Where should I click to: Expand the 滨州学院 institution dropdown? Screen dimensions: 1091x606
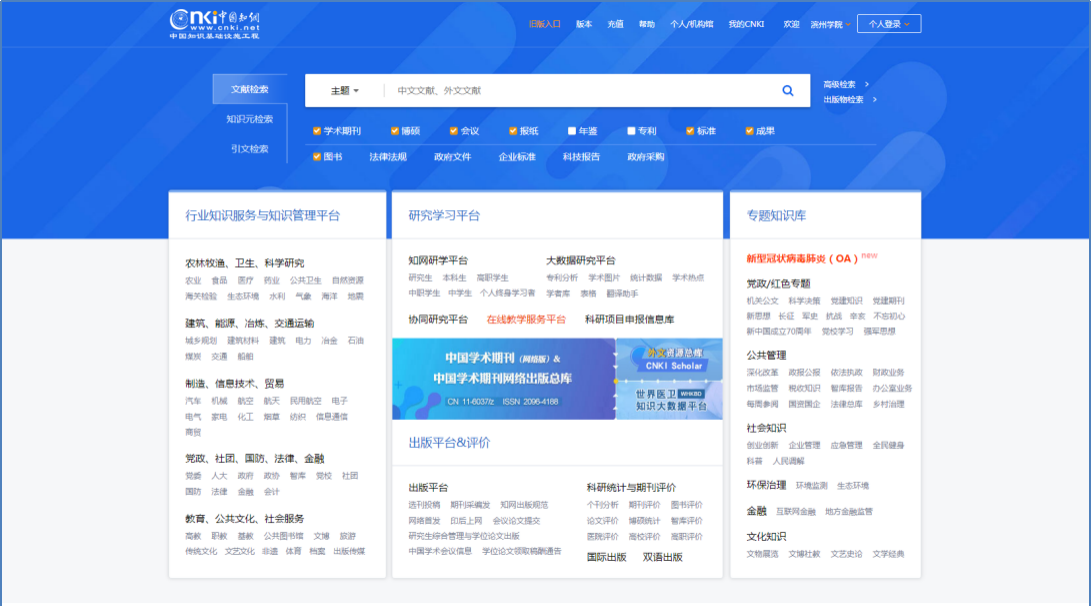pos(830,24)
